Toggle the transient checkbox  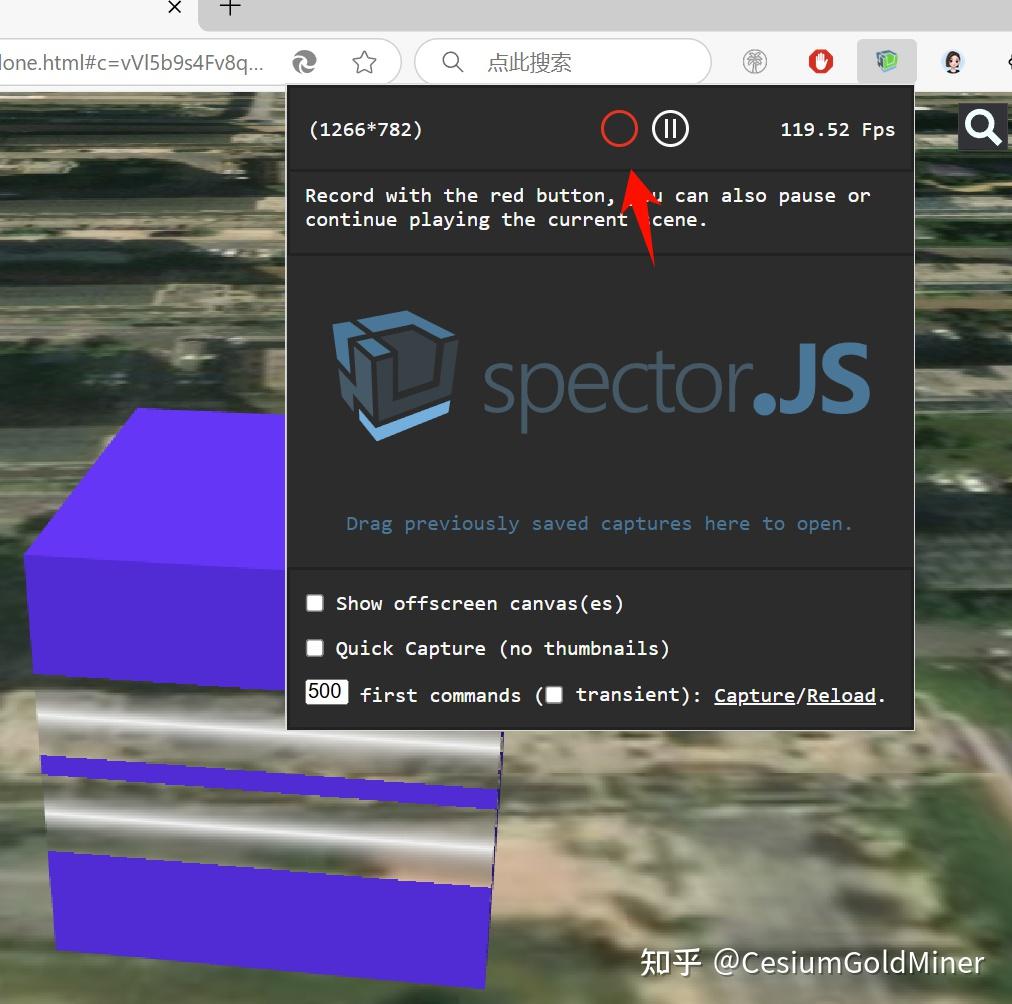click(553, 694)
